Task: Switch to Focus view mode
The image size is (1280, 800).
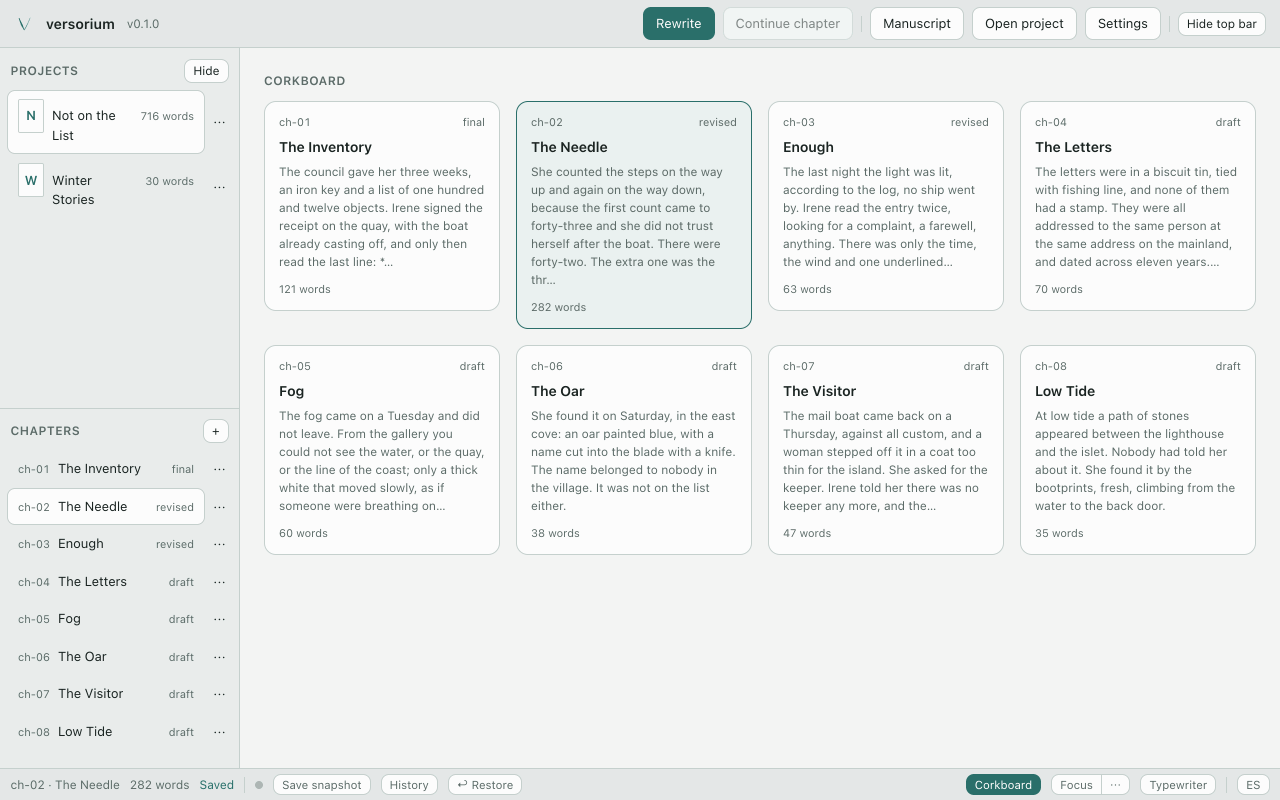Action: coord(1076,785)
